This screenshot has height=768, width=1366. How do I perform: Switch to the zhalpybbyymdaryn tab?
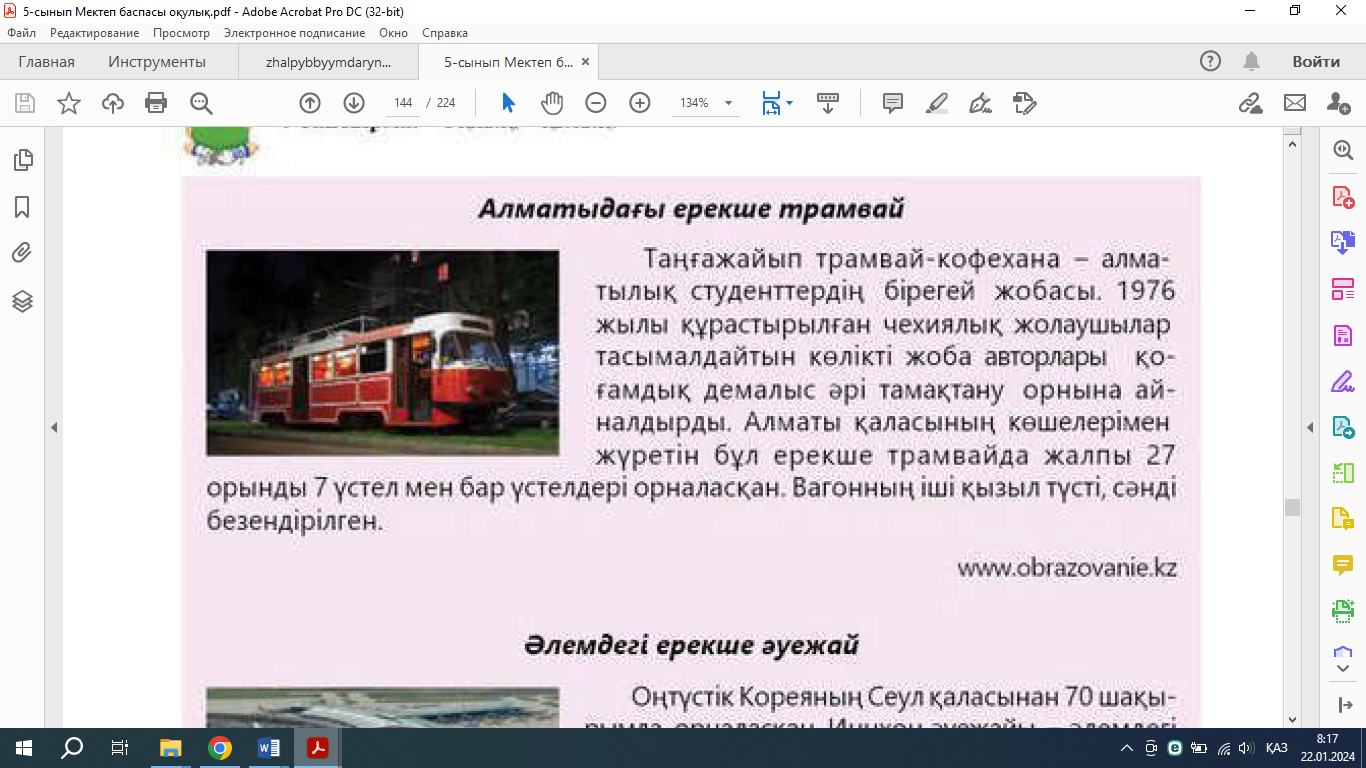(x=329, y=62)
